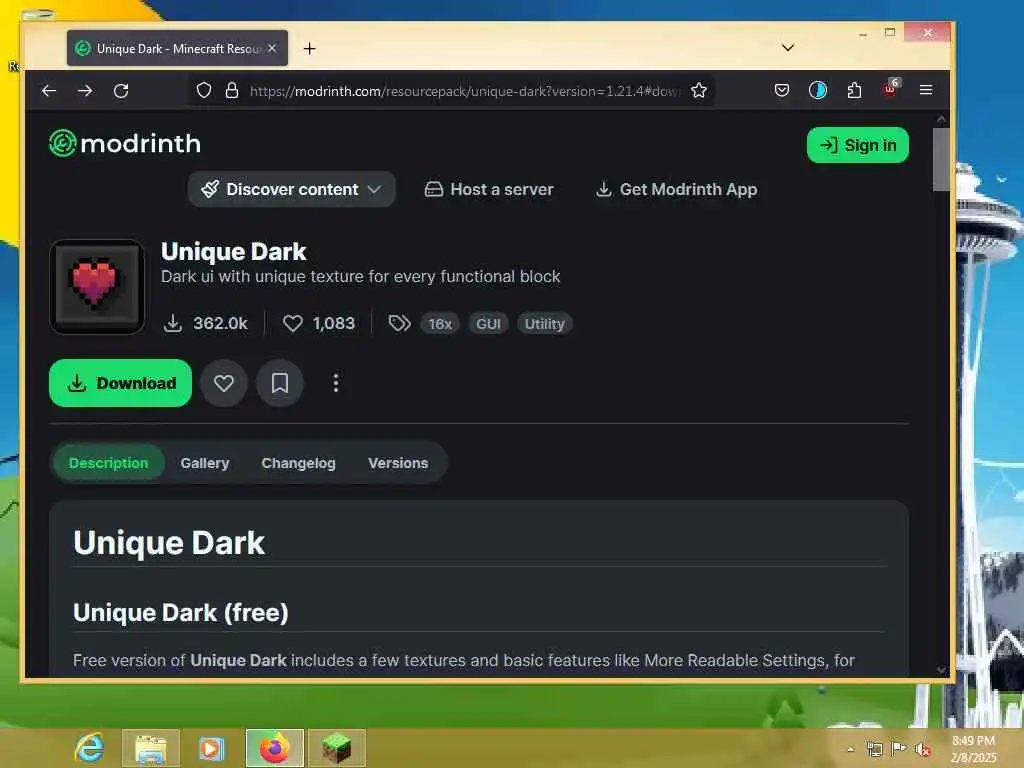Select the GUI tag

[488, 324]
